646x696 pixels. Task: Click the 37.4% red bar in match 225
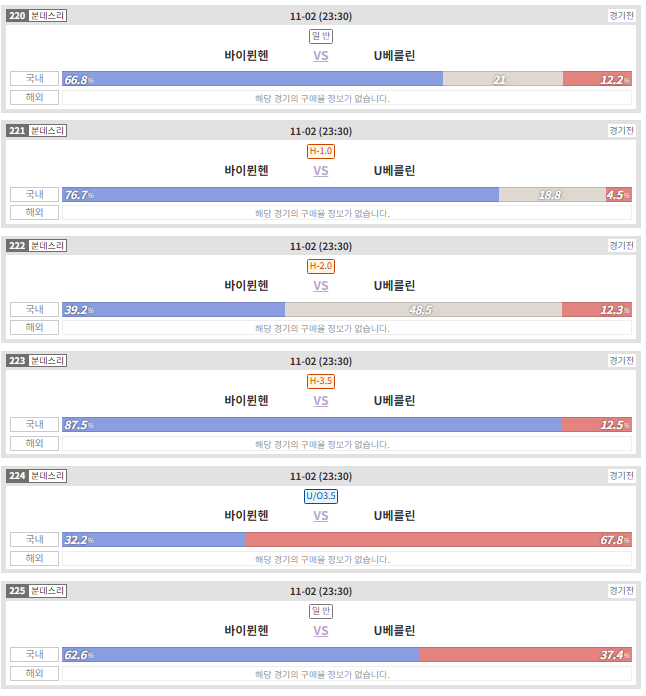point(525,655)
